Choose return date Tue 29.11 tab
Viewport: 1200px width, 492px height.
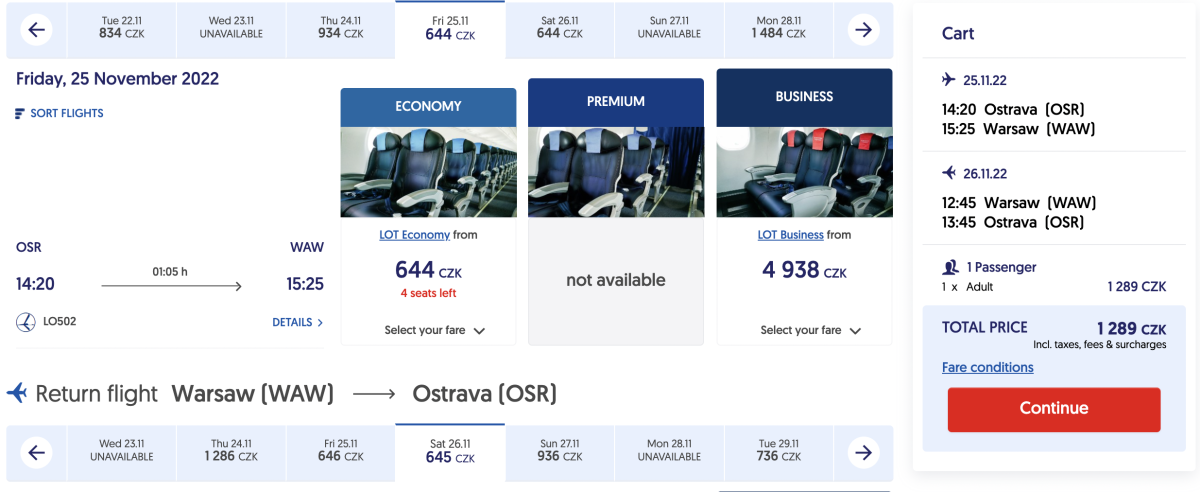point(780,451)
